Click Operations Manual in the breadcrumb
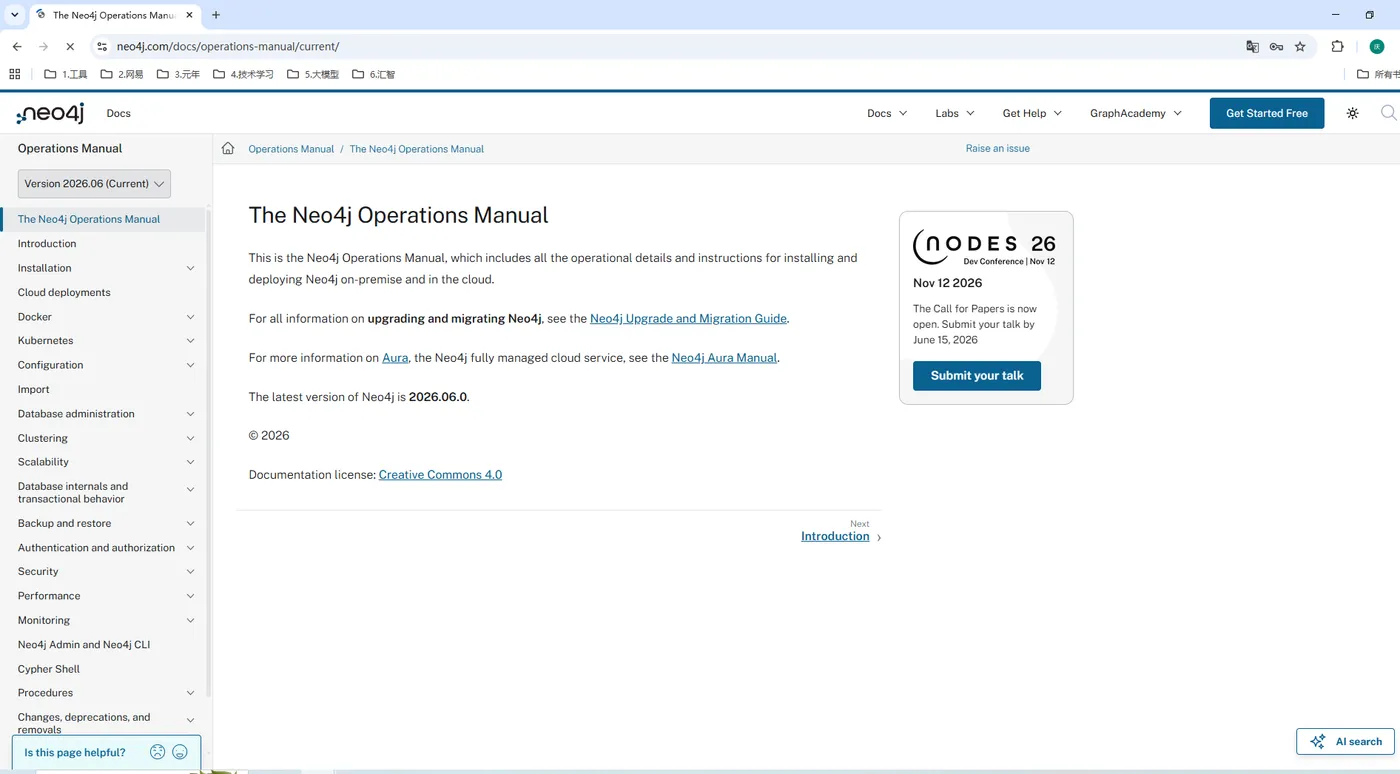The width and height of the screenshot is (1400, 774). (x=291, y=149)
